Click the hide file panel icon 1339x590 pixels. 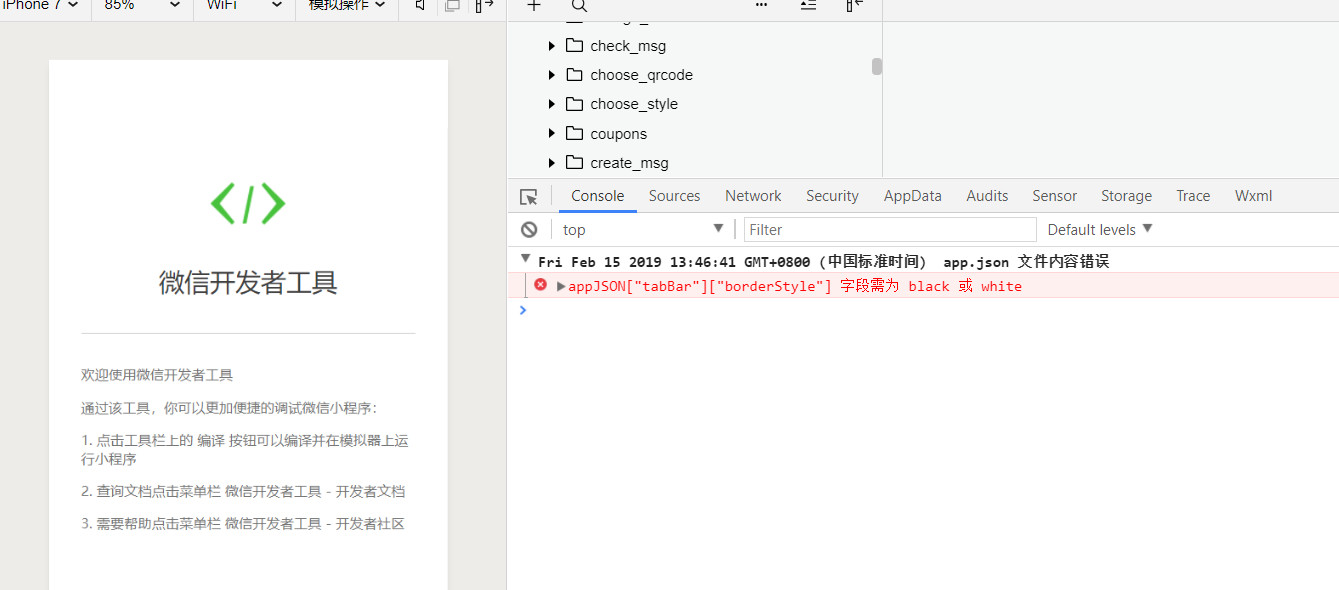click(x=854, y=5)
